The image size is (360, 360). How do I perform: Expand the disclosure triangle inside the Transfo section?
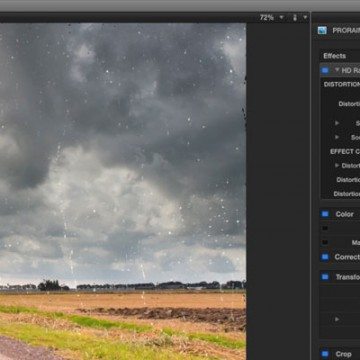click(337, 319)
